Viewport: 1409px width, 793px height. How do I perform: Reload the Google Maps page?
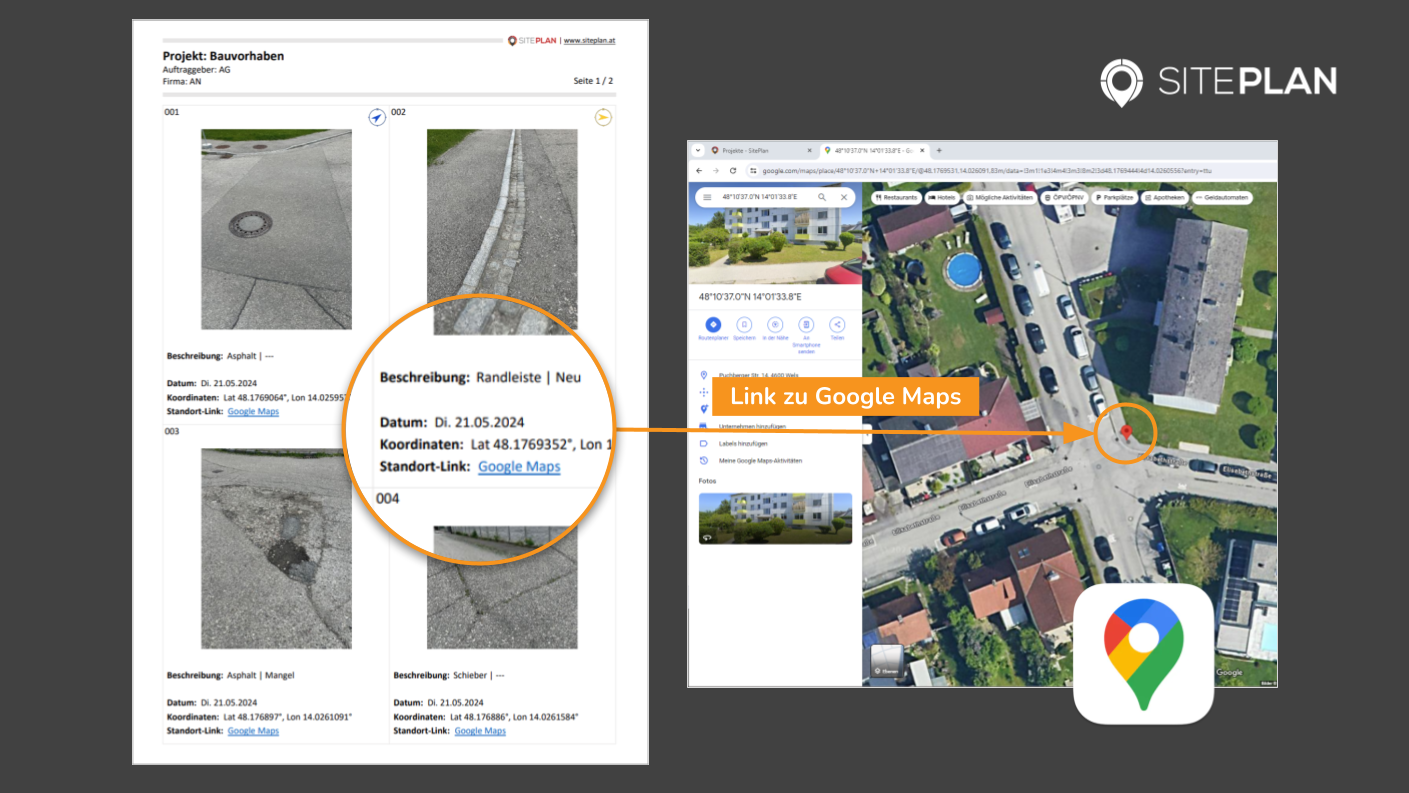click(733, 170)
